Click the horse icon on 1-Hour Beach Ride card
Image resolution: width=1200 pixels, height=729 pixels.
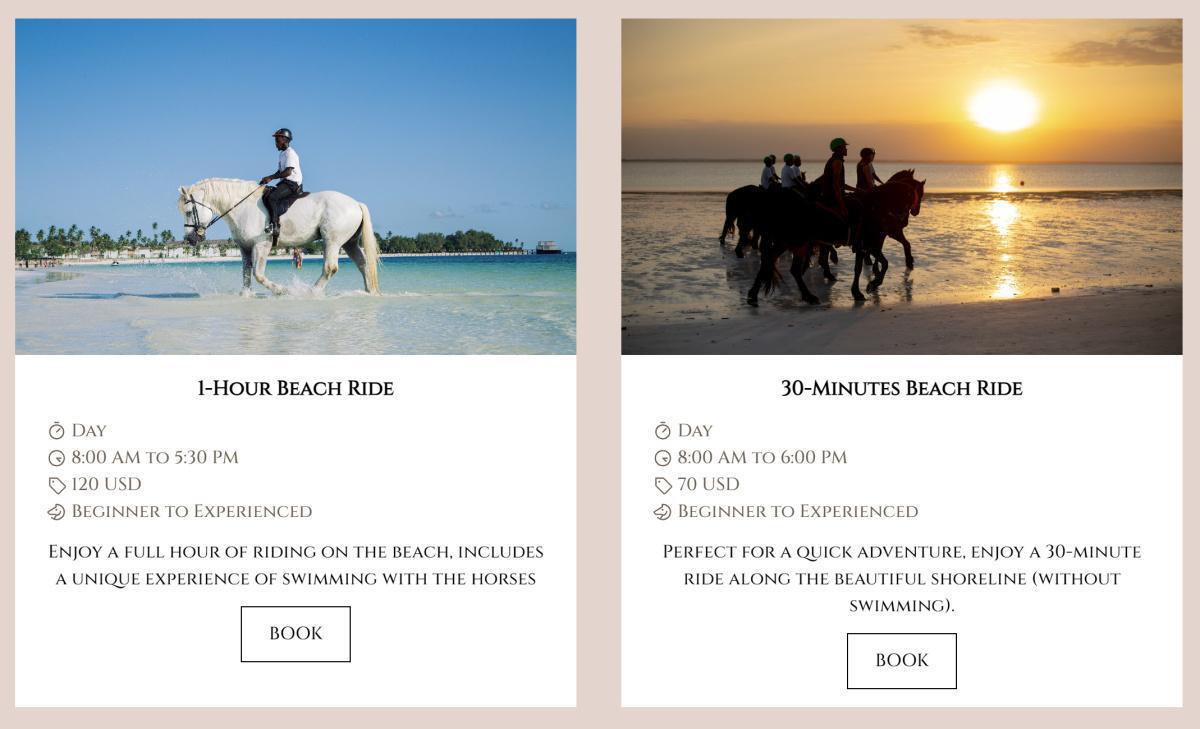(x=56, y=512)
